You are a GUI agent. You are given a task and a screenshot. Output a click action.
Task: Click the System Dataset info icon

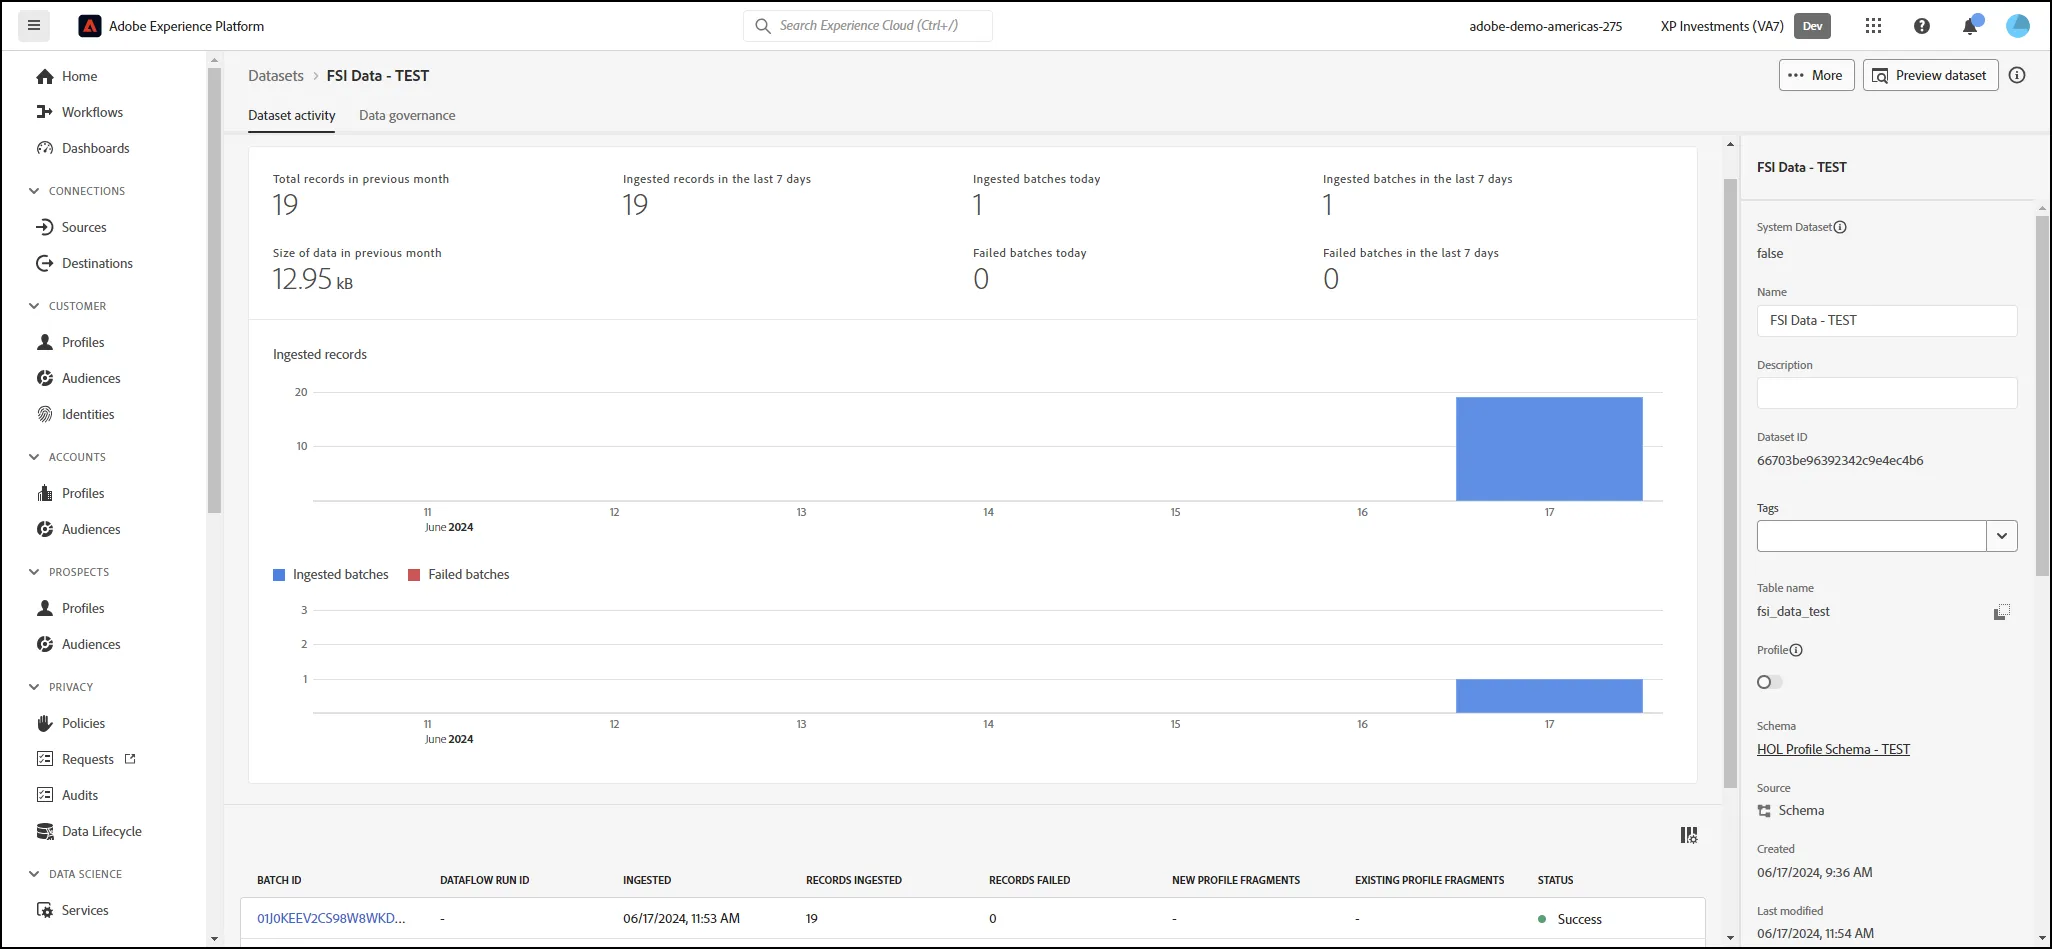1840,227
